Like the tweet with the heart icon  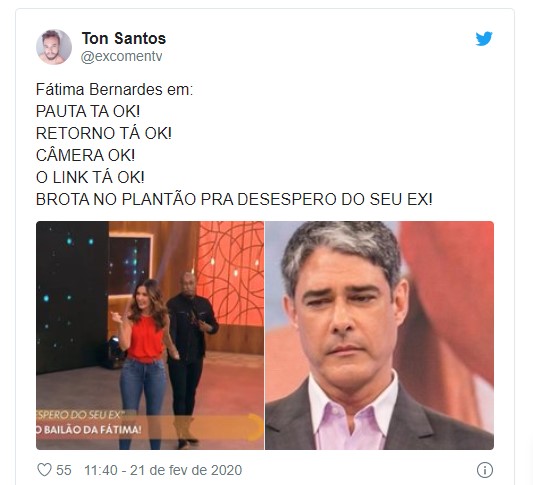pyautogui.click(x=44, y=470)
